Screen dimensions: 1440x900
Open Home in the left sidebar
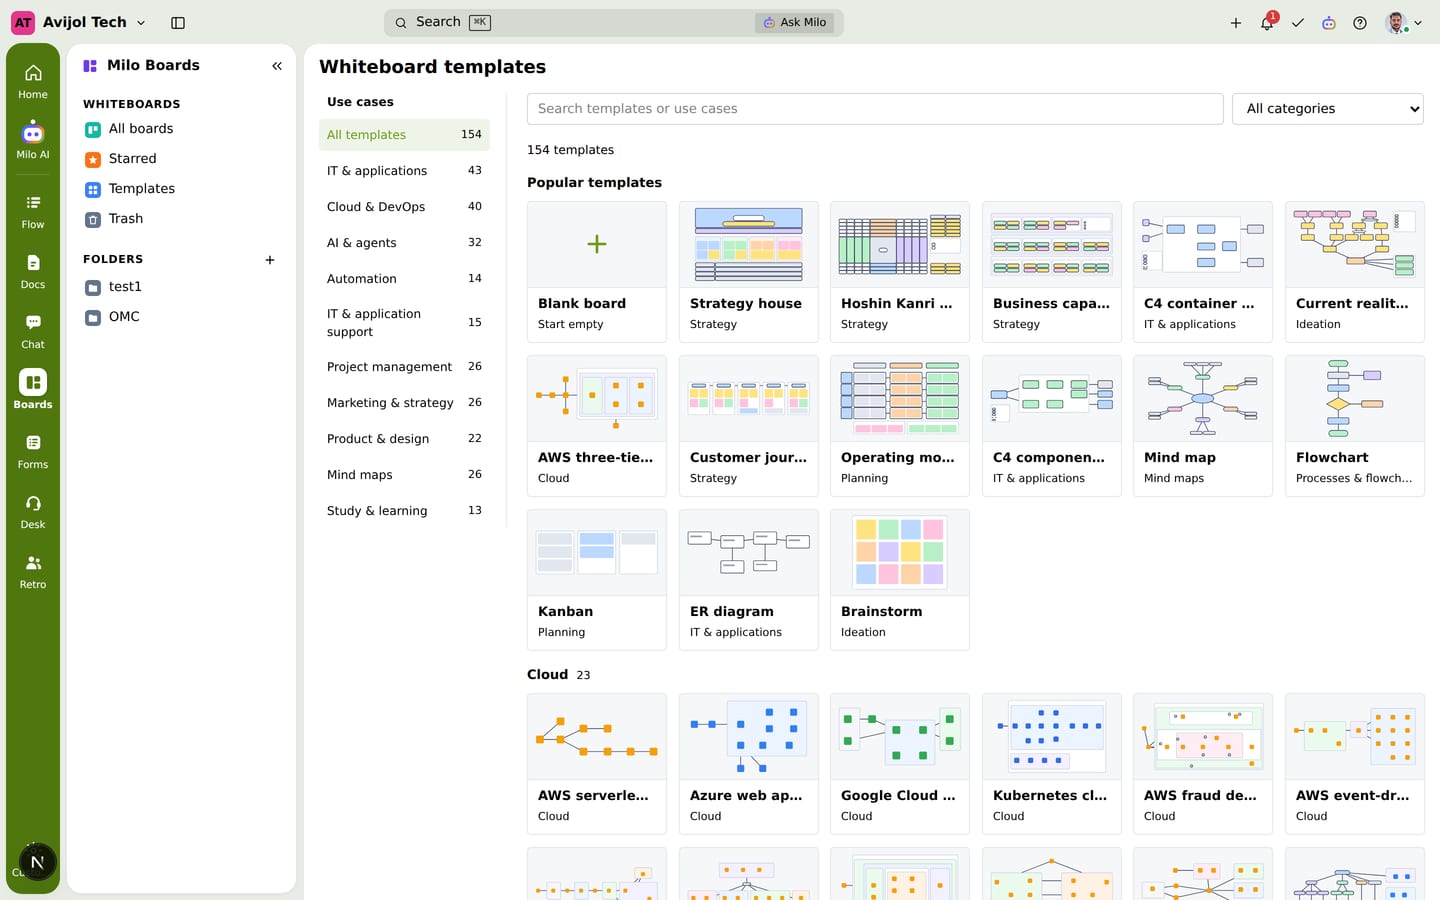point(33,81)
